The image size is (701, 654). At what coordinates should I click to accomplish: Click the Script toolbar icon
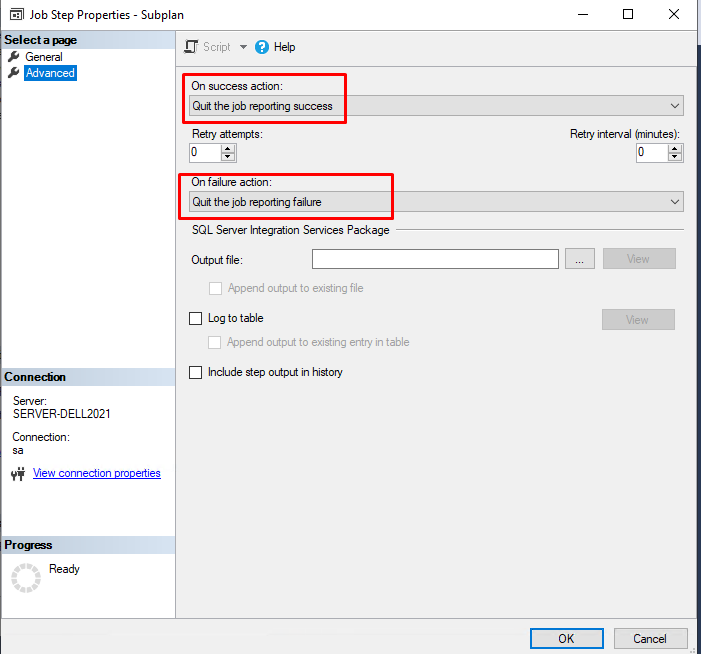coord(192,47)
